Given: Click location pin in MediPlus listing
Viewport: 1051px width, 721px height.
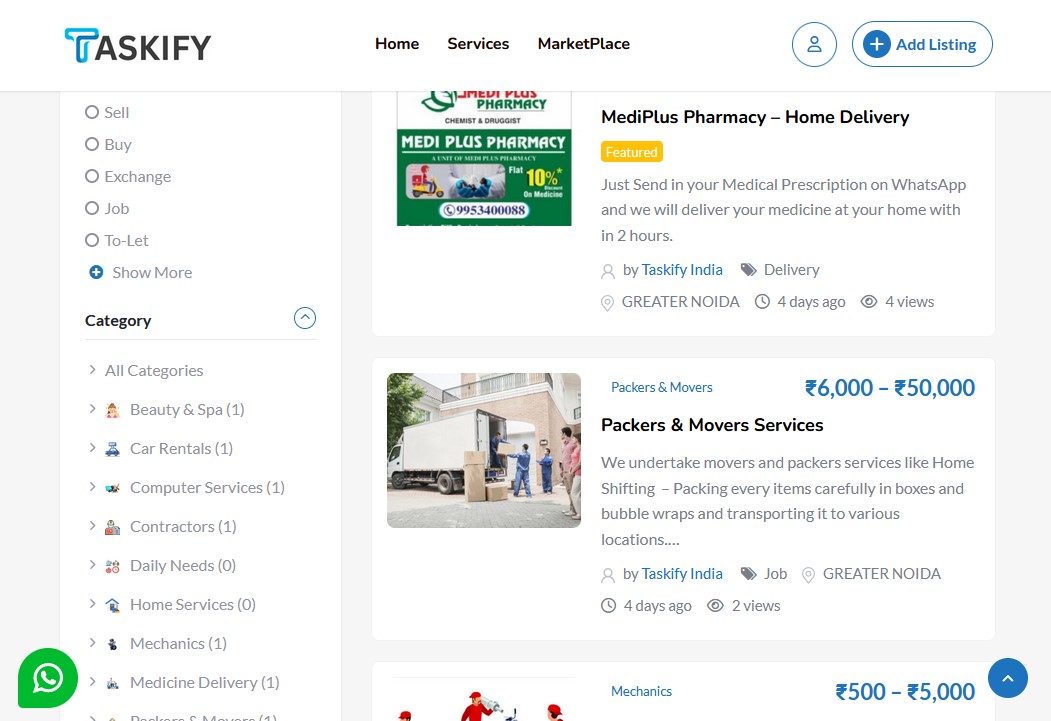Looking at the screenshot, I should pos(607,303).
